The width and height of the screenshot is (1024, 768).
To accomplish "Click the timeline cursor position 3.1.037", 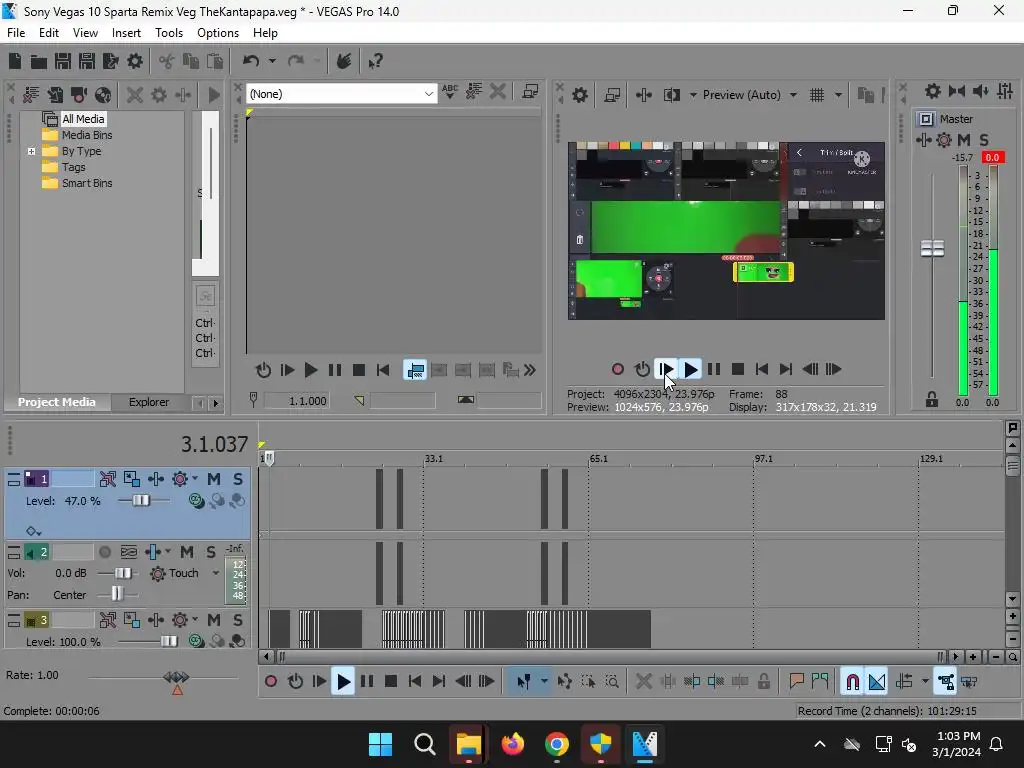I will click(x=214, y=444).
